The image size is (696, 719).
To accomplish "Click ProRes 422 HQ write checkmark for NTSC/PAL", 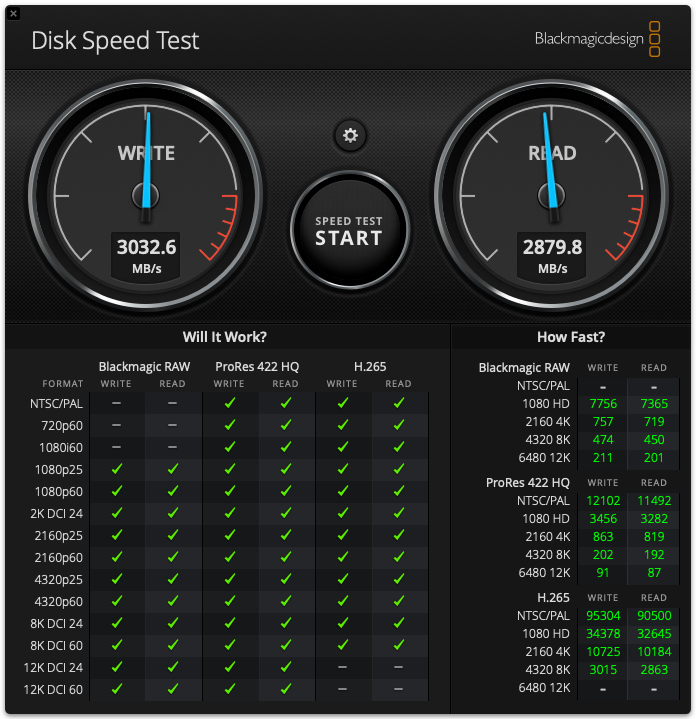I will point(230,403).
